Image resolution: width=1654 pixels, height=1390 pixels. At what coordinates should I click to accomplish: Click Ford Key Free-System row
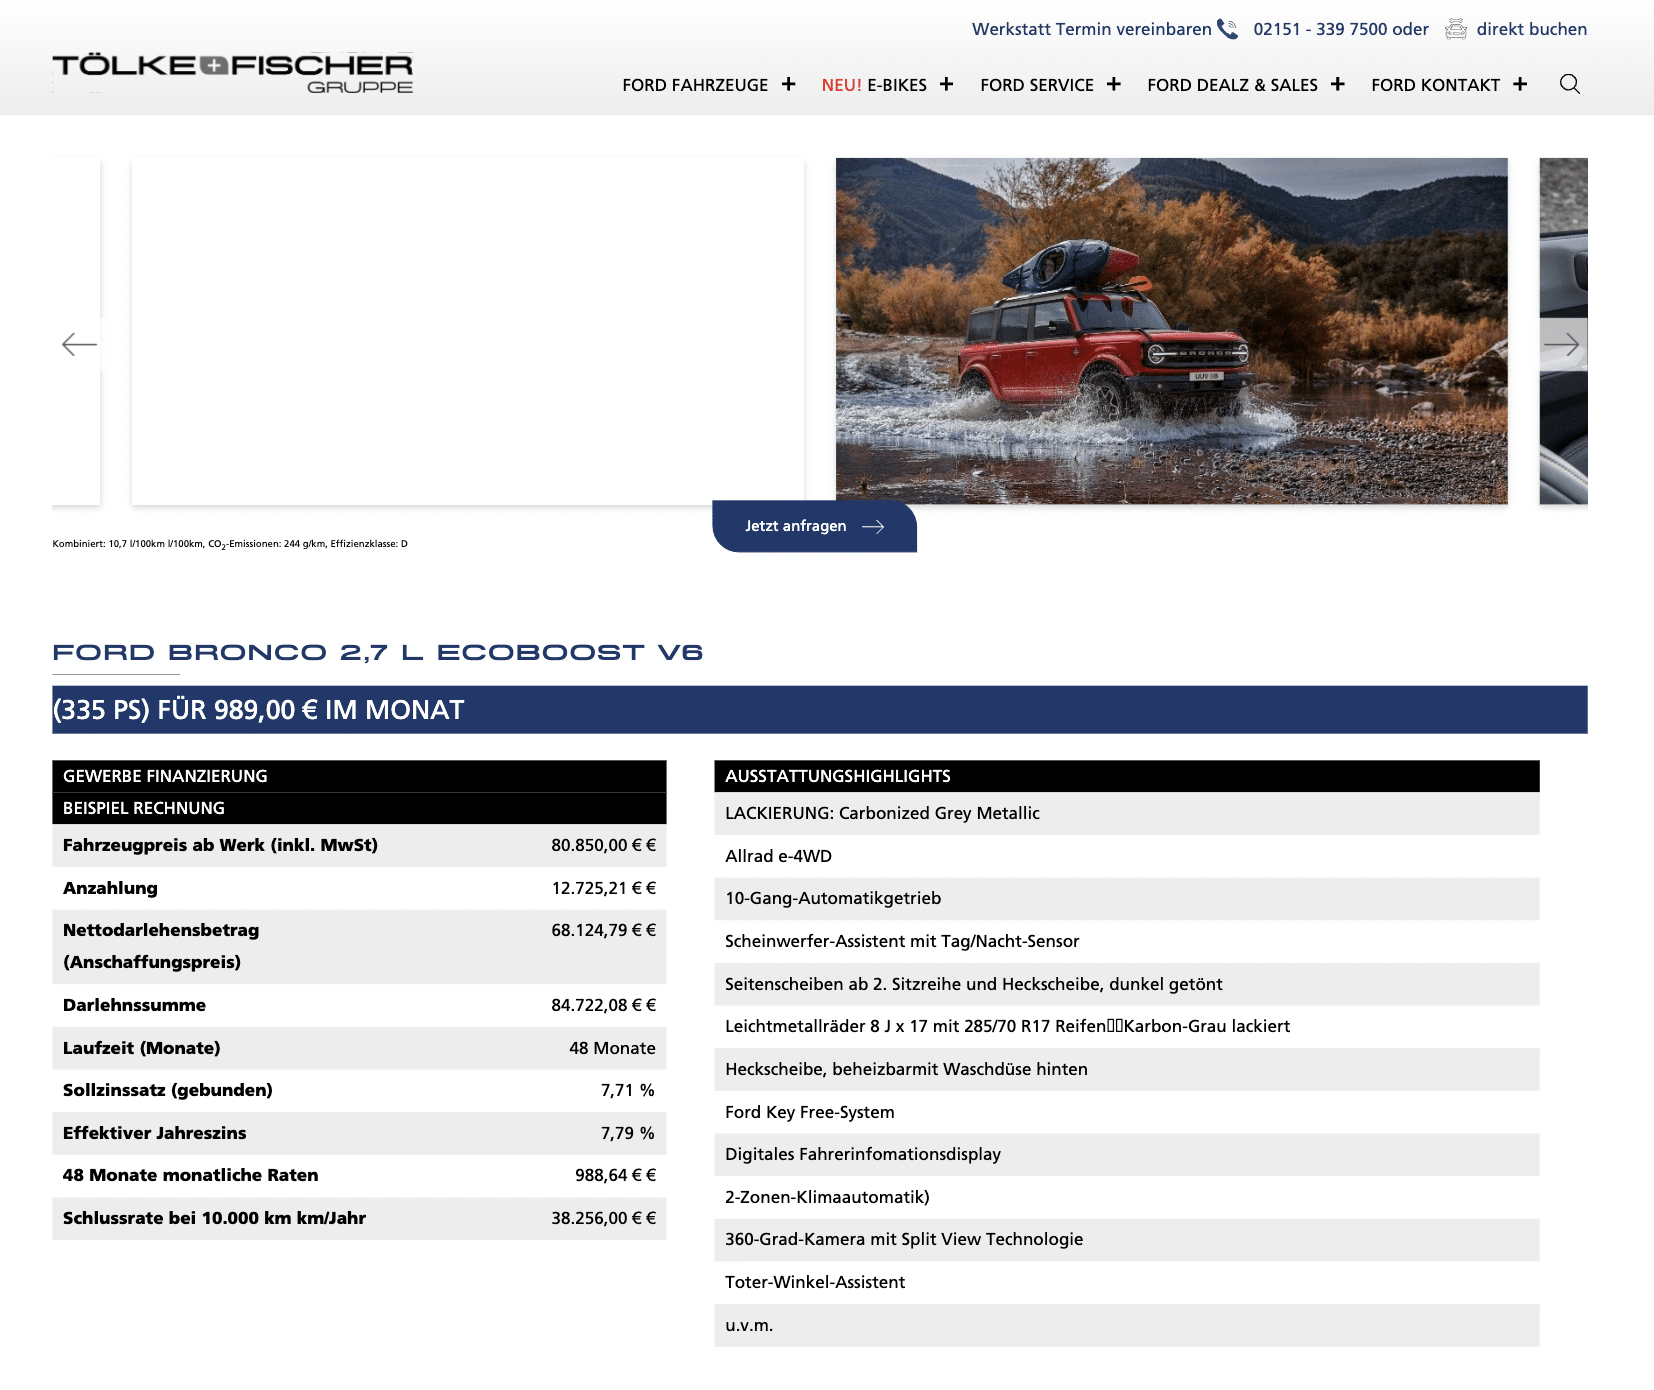(x=1127, y=1112)
